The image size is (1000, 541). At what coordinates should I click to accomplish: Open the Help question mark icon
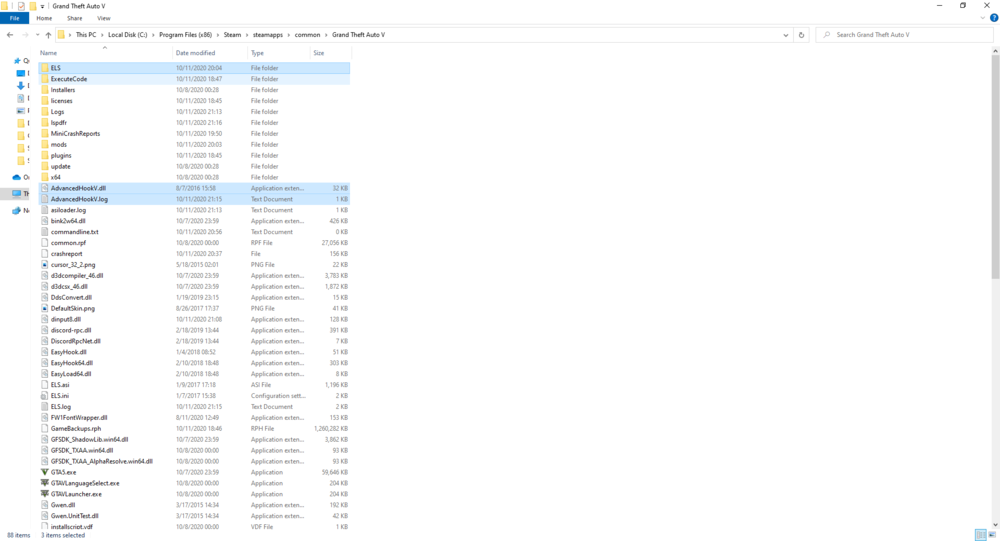tap(994, 18)
